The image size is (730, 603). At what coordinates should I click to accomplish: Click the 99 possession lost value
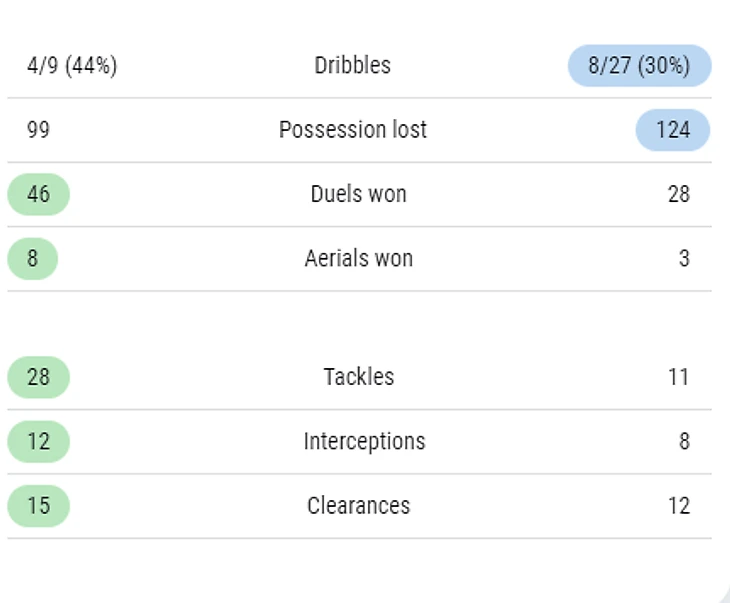click(38, 130)
